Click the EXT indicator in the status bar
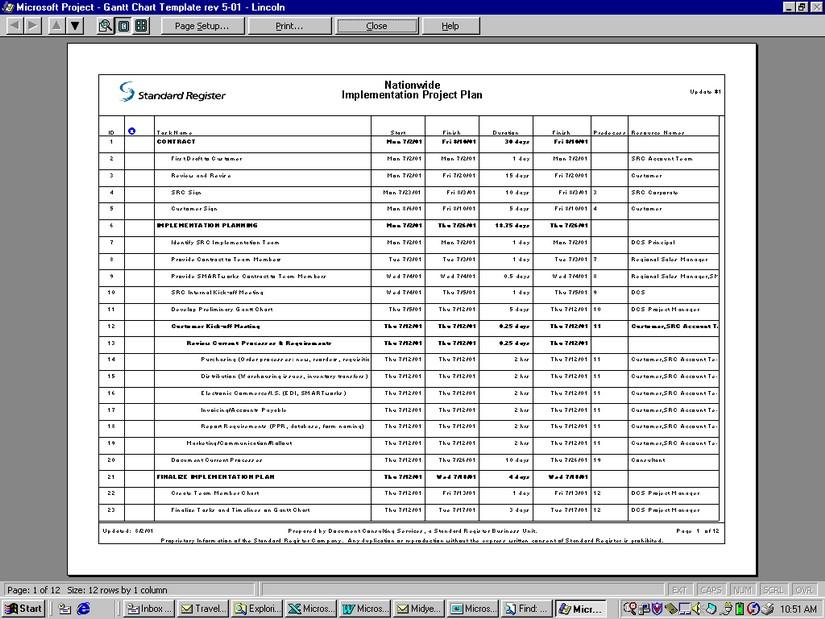 [x=680, y=590]
